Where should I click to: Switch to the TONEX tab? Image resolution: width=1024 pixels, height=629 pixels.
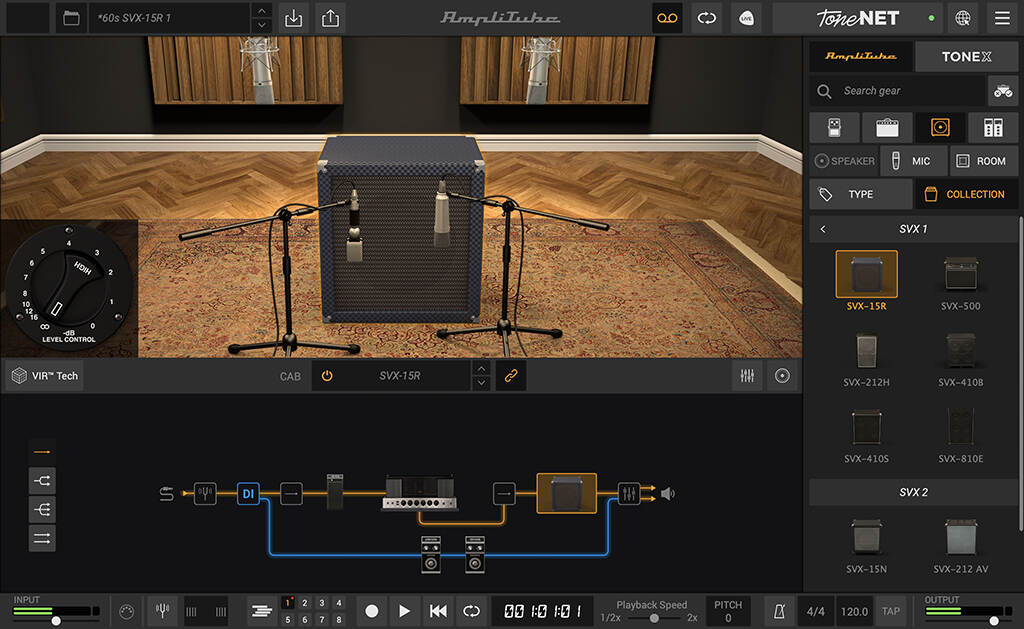click(x=966, y=56)
